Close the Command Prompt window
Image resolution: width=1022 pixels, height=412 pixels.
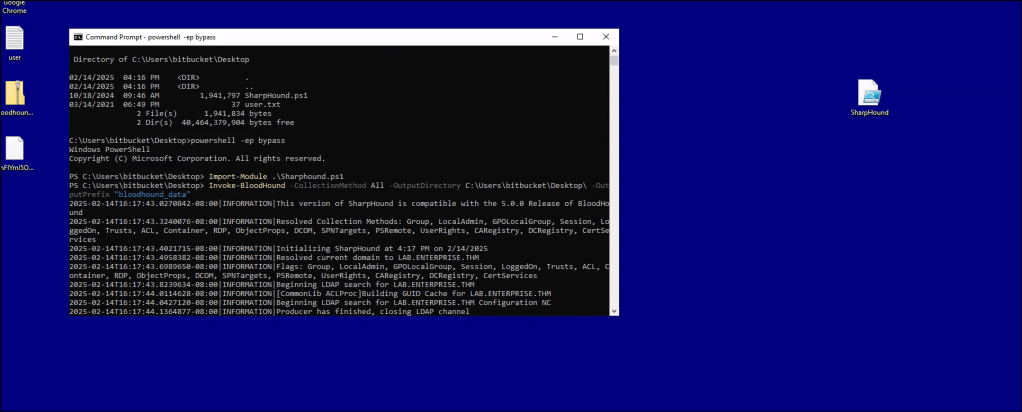606,37
